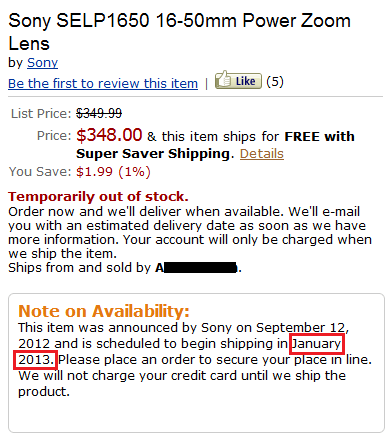Click the 'Note on Availability:' heading
Image resolution: width=391 pixels, height=438 pixels.
coord(104,311)
